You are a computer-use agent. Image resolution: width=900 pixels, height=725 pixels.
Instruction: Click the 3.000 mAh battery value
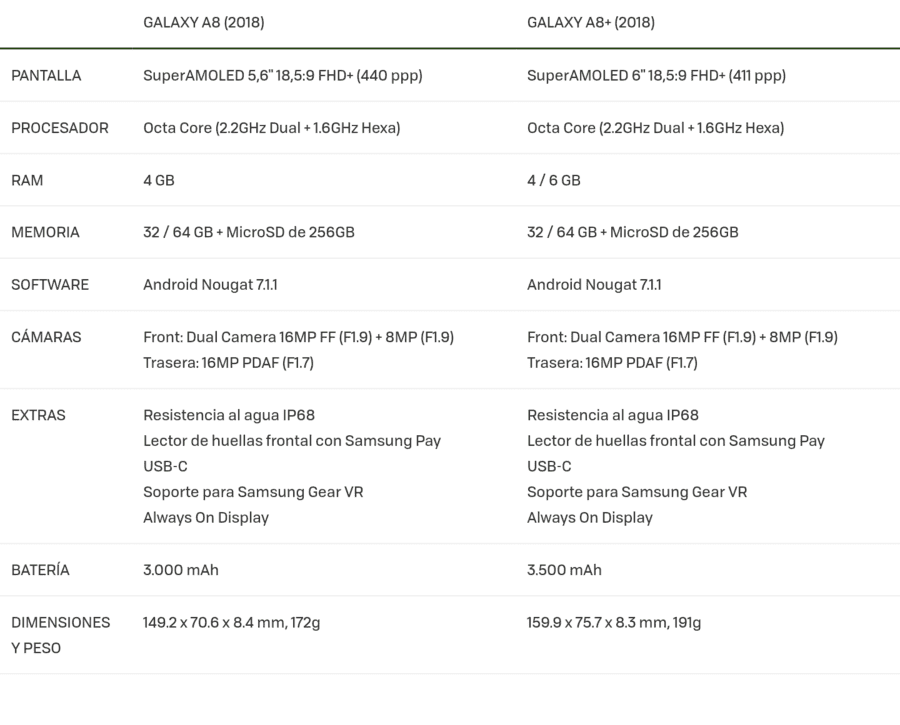[181, 570]
